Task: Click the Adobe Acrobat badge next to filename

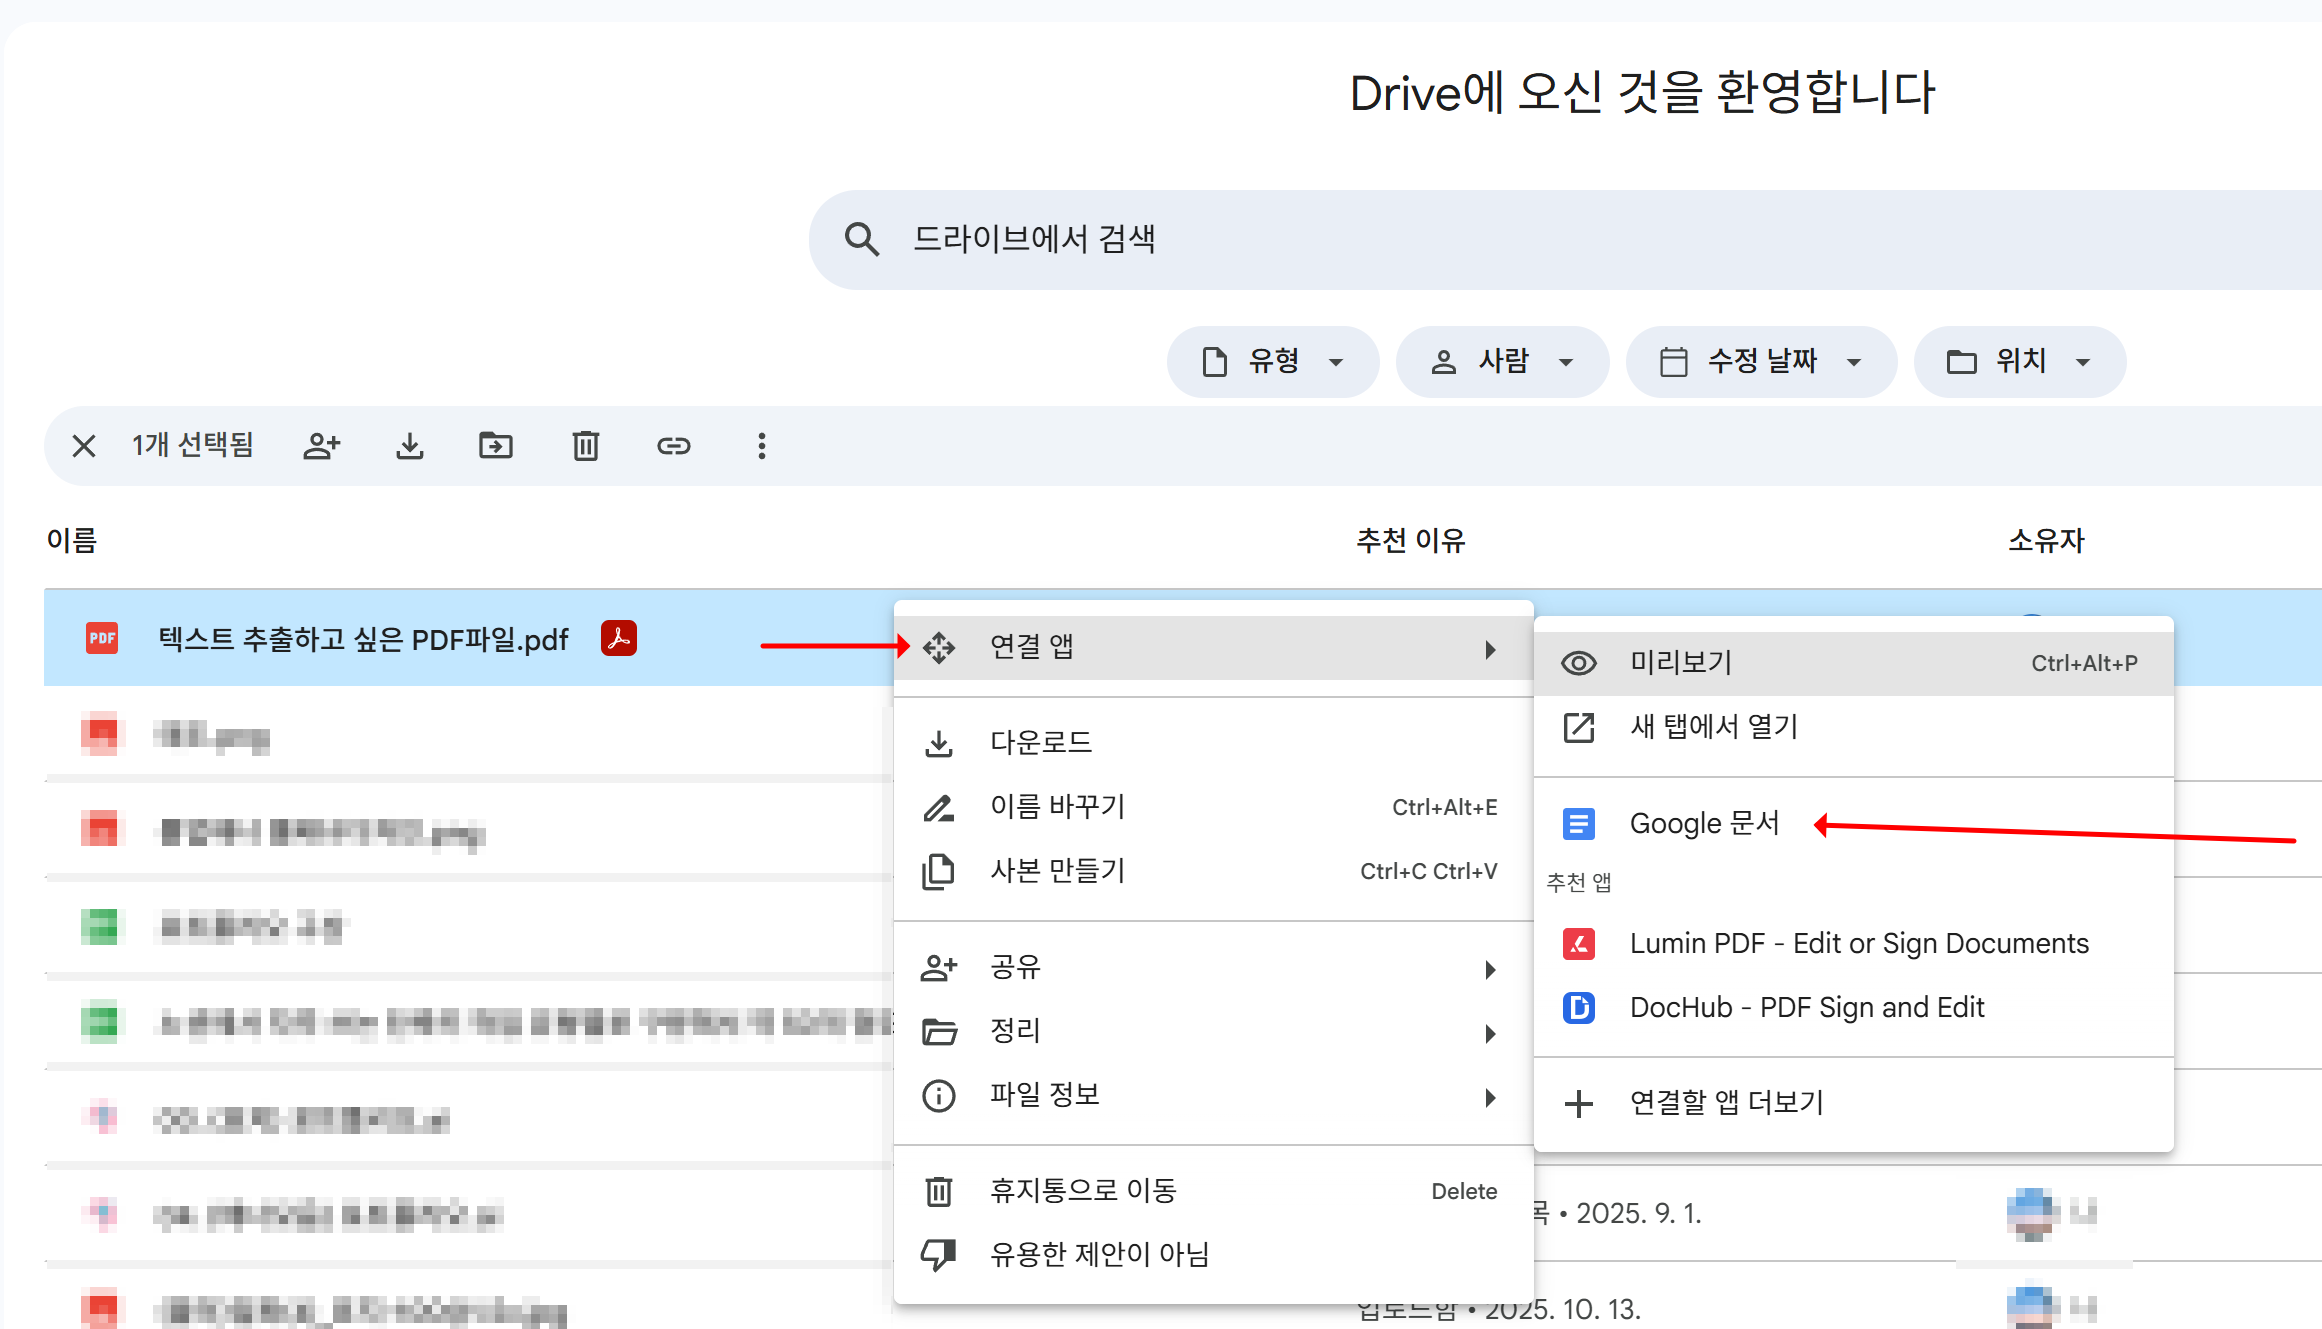Action: tap(619, 638)
